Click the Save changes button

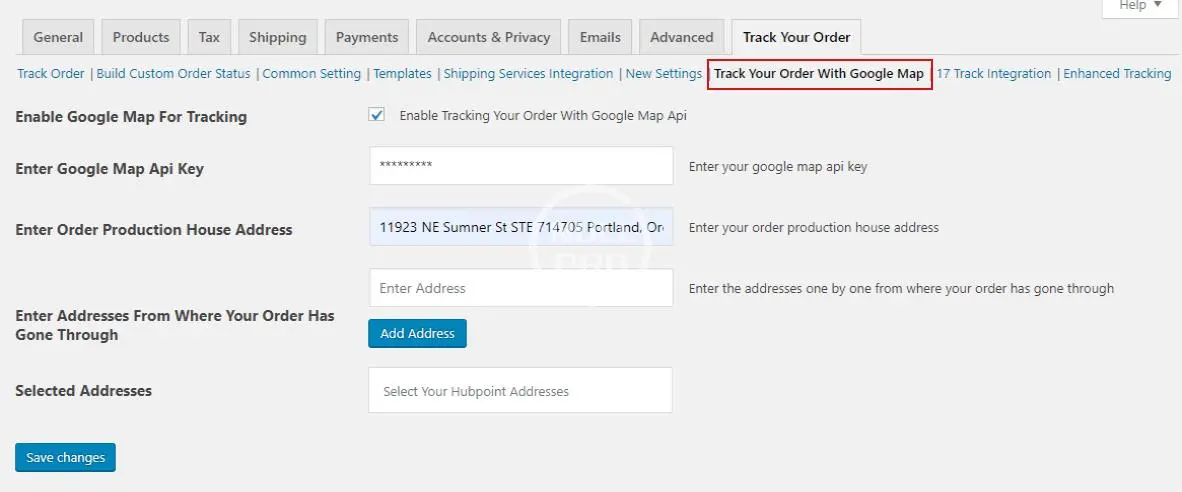click(66, 457)
